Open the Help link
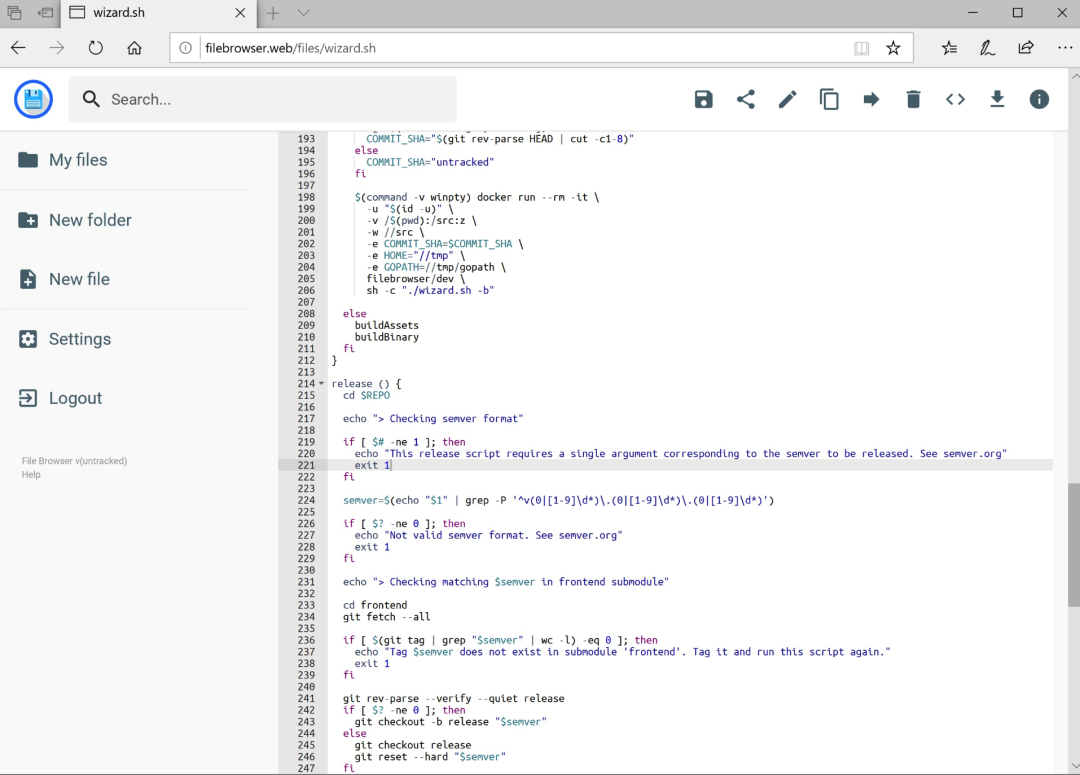 (31, 475)
